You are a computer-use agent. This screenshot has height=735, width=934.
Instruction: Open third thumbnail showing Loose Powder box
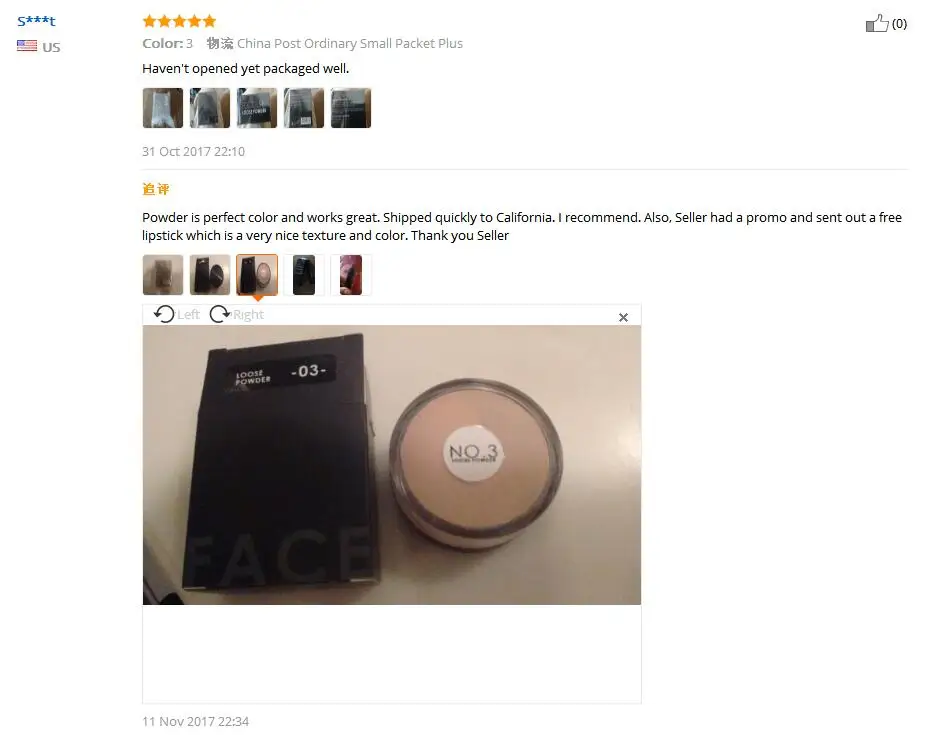(x=257, y=108)
